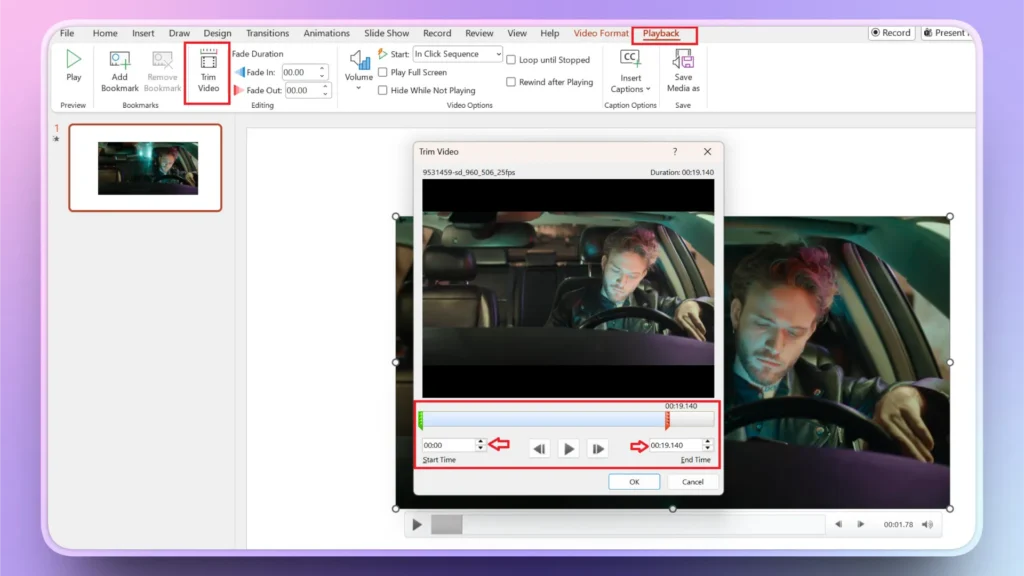Open Trim Video help question mark

pos(675,152)
